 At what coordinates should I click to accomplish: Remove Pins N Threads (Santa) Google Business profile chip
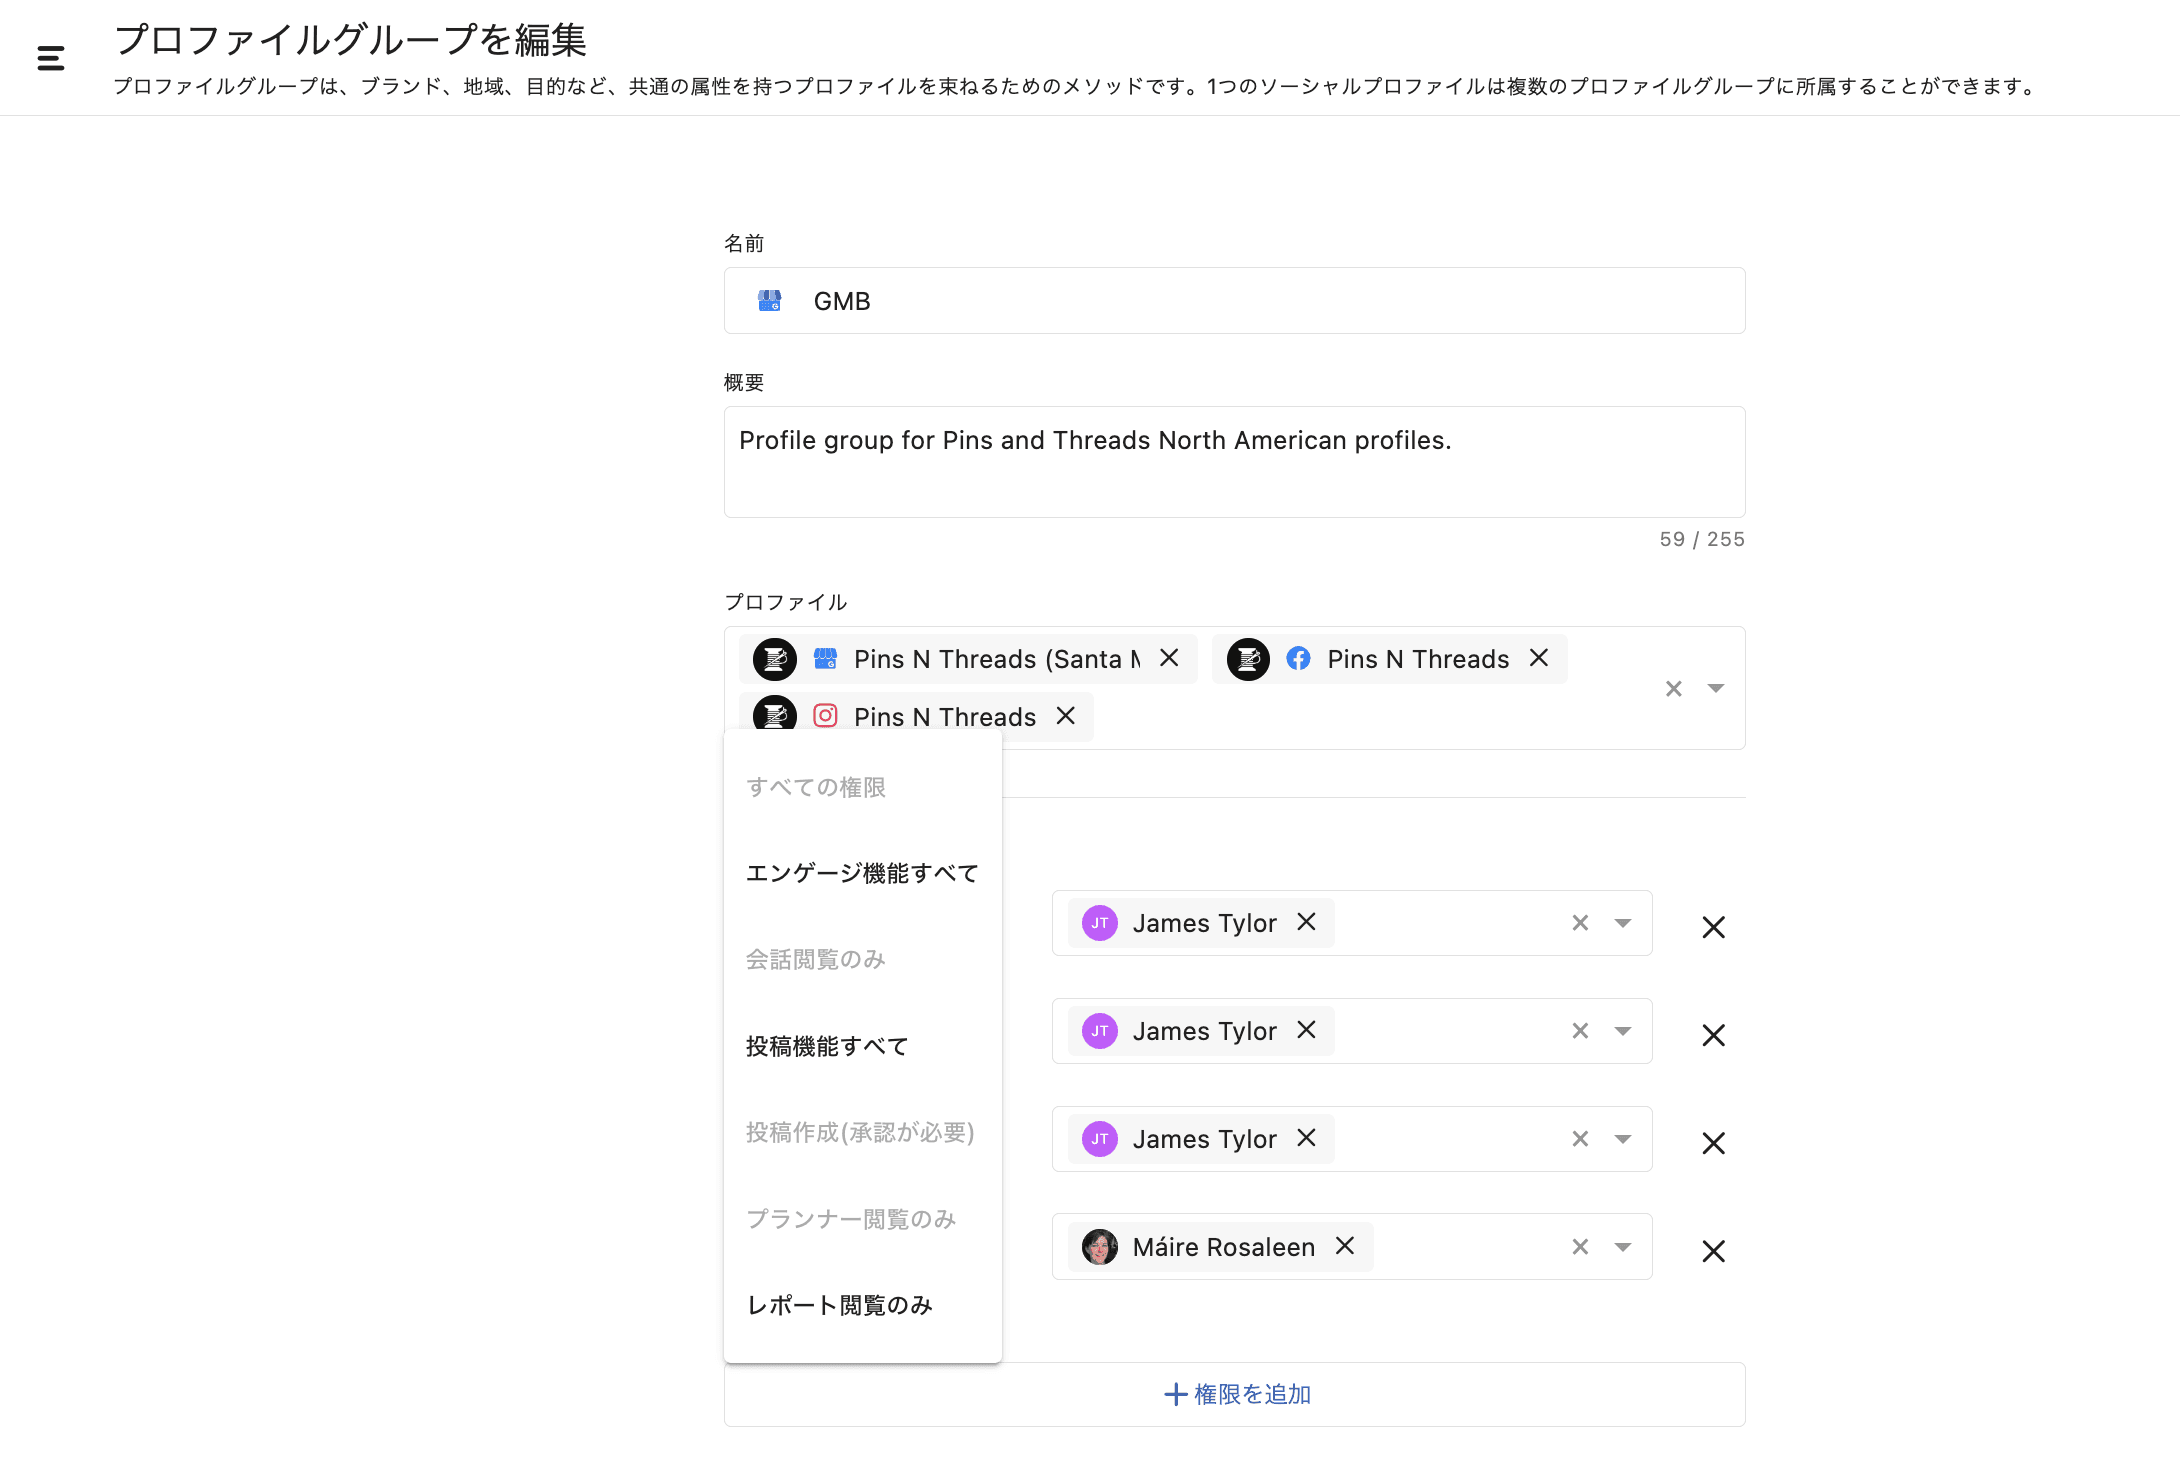(x=1169, y=658)
